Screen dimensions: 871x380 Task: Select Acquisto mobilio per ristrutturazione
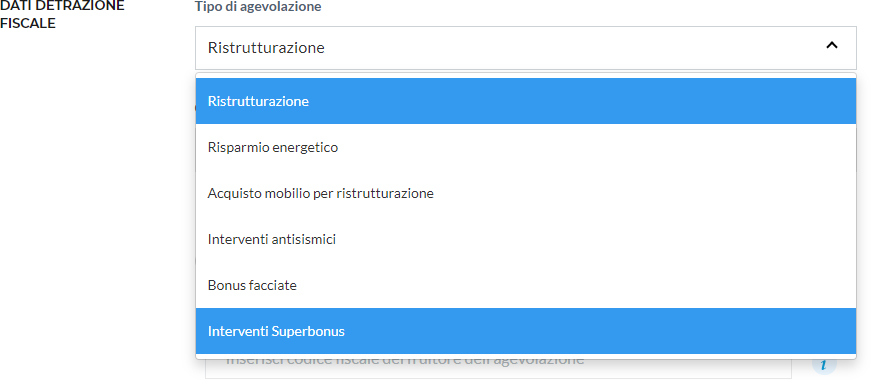525,193
